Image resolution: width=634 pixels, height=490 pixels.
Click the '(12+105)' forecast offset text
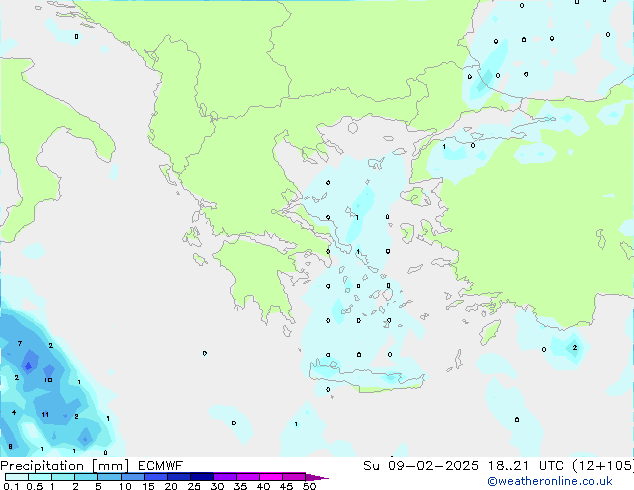[x=602, y=466]
